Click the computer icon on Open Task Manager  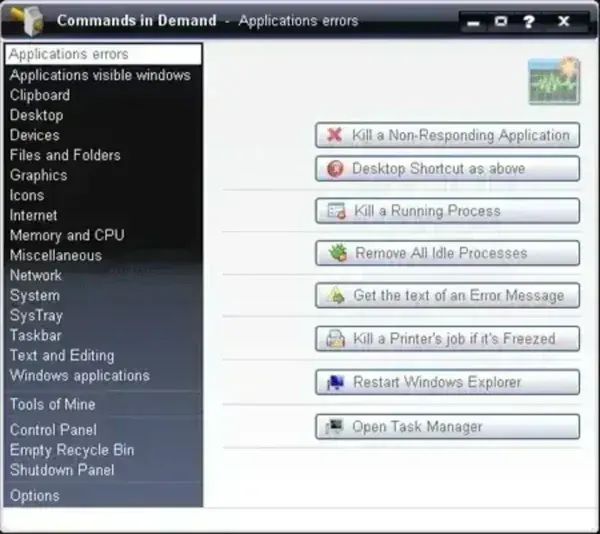pos(334,427)
